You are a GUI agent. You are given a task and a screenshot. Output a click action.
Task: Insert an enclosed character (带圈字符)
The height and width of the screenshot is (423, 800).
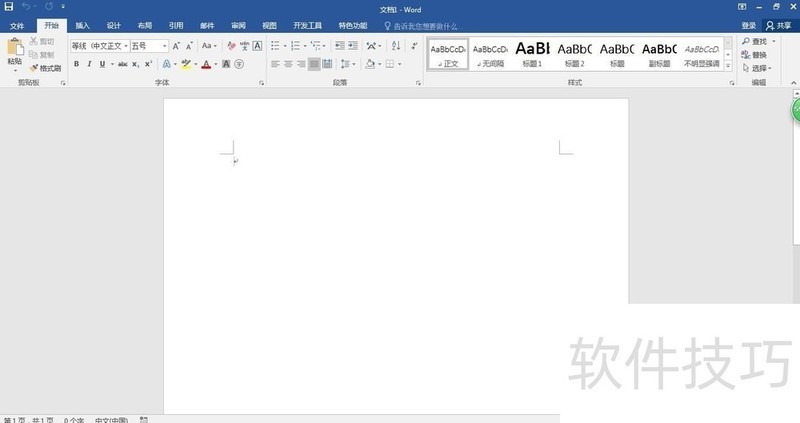tap(239, 64)
